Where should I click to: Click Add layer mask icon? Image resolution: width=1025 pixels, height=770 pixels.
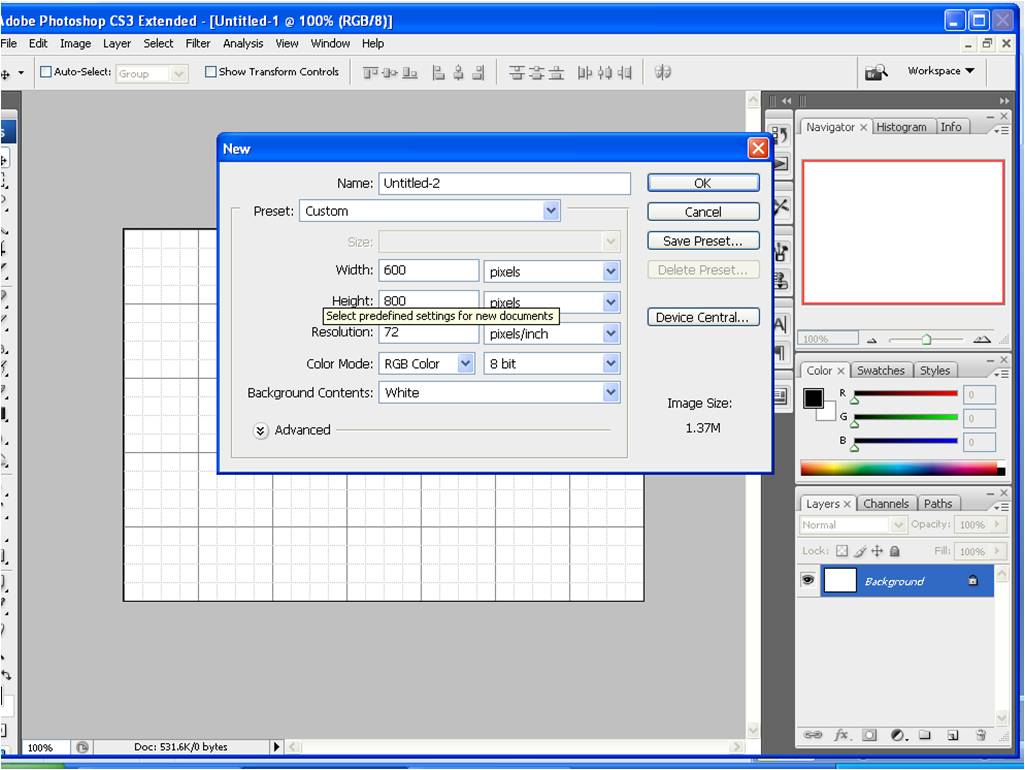tap(869, 735)
